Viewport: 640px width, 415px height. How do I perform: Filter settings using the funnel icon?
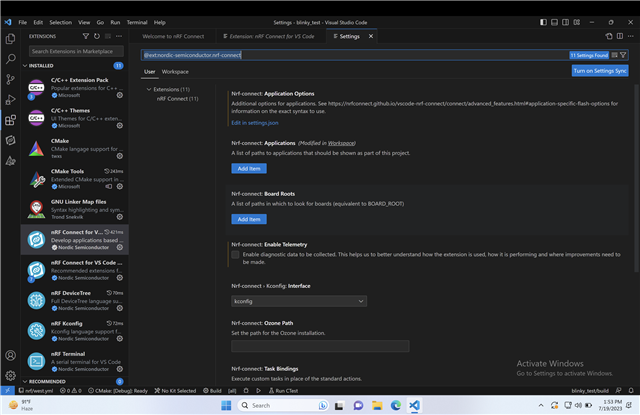click(623, 55)
